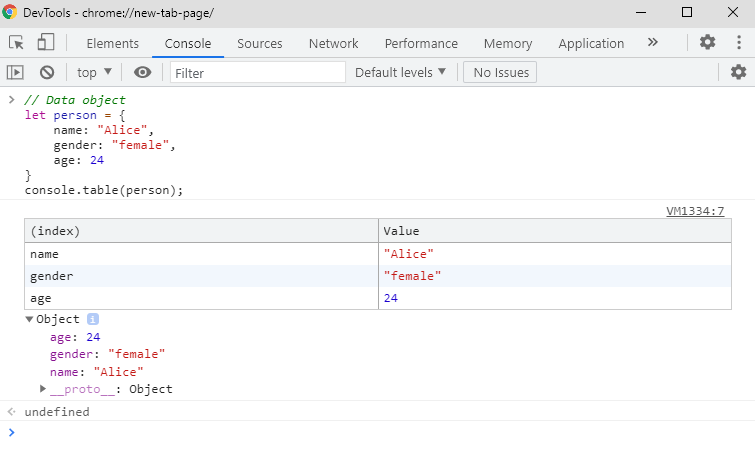Switch to the Elements tab
This screenshot has height=449, width=755.
pyautogui.click(x=112, y=43)
